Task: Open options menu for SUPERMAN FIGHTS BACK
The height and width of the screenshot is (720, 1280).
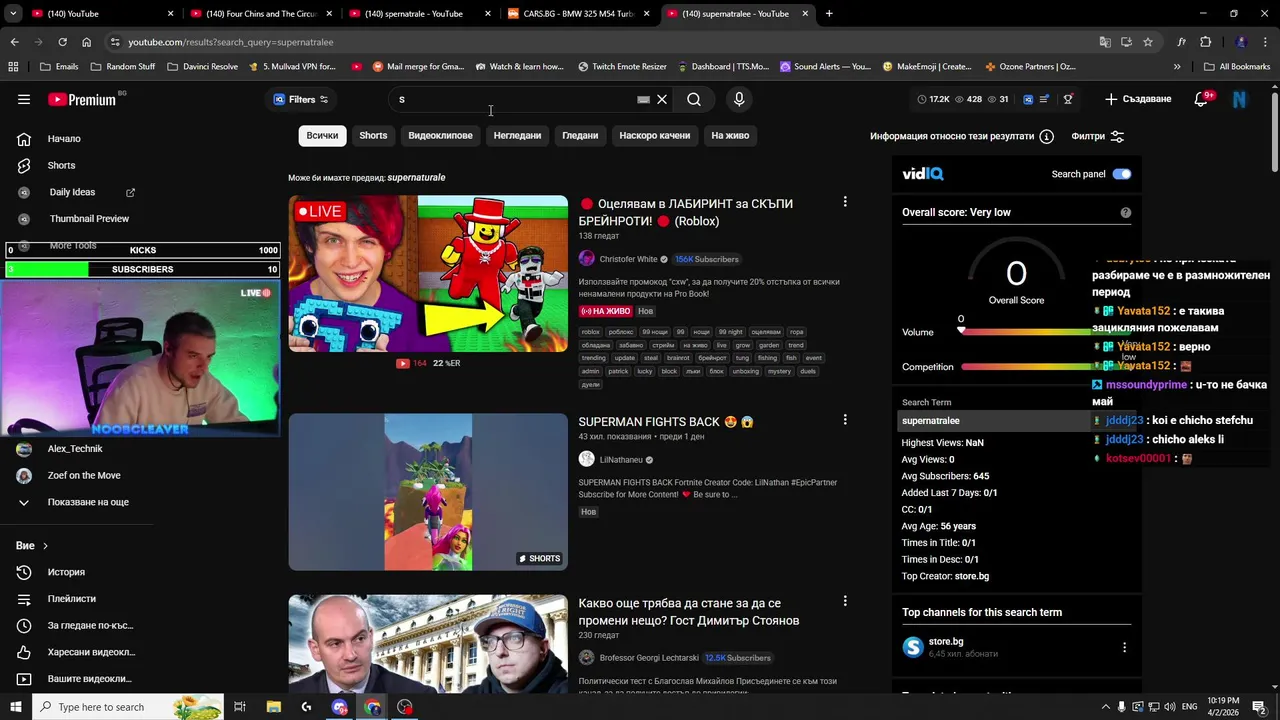Action: click(845, 420)
